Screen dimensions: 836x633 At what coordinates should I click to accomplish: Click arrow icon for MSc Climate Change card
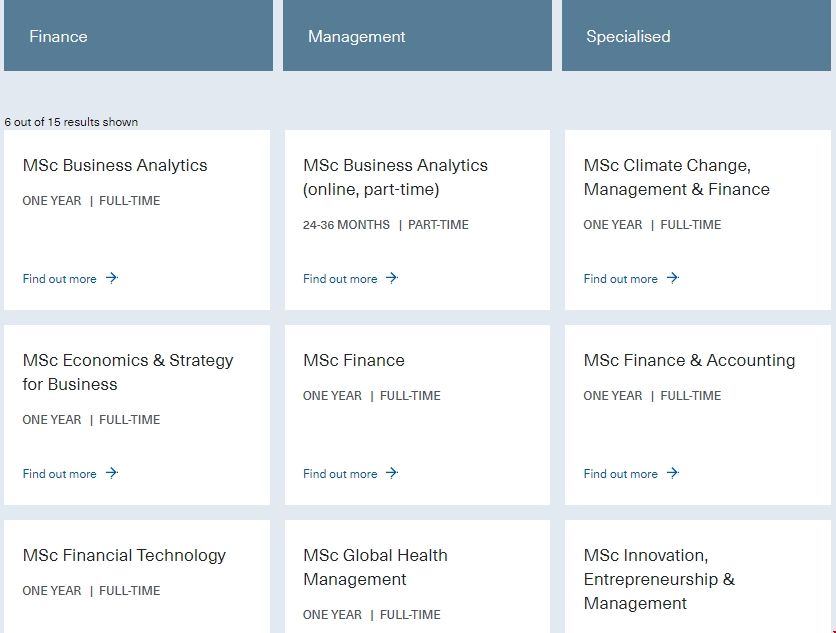pos(673,278)
